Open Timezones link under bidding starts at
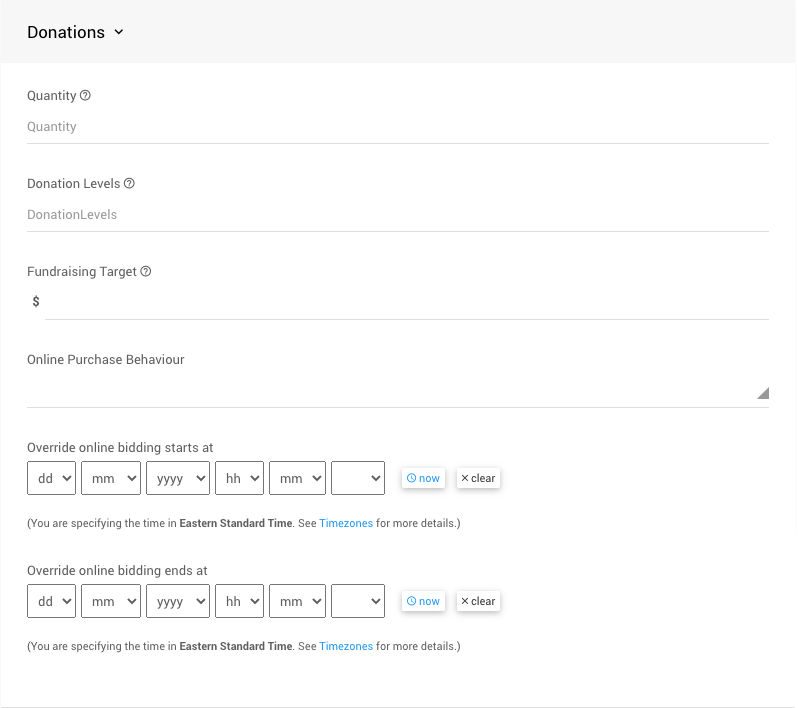Screen dimensions: 798x708 tap(346, 523)
